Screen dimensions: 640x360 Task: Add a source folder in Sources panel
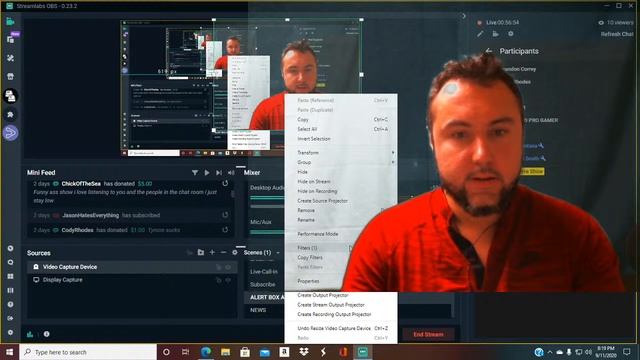[x=200, y=253]
